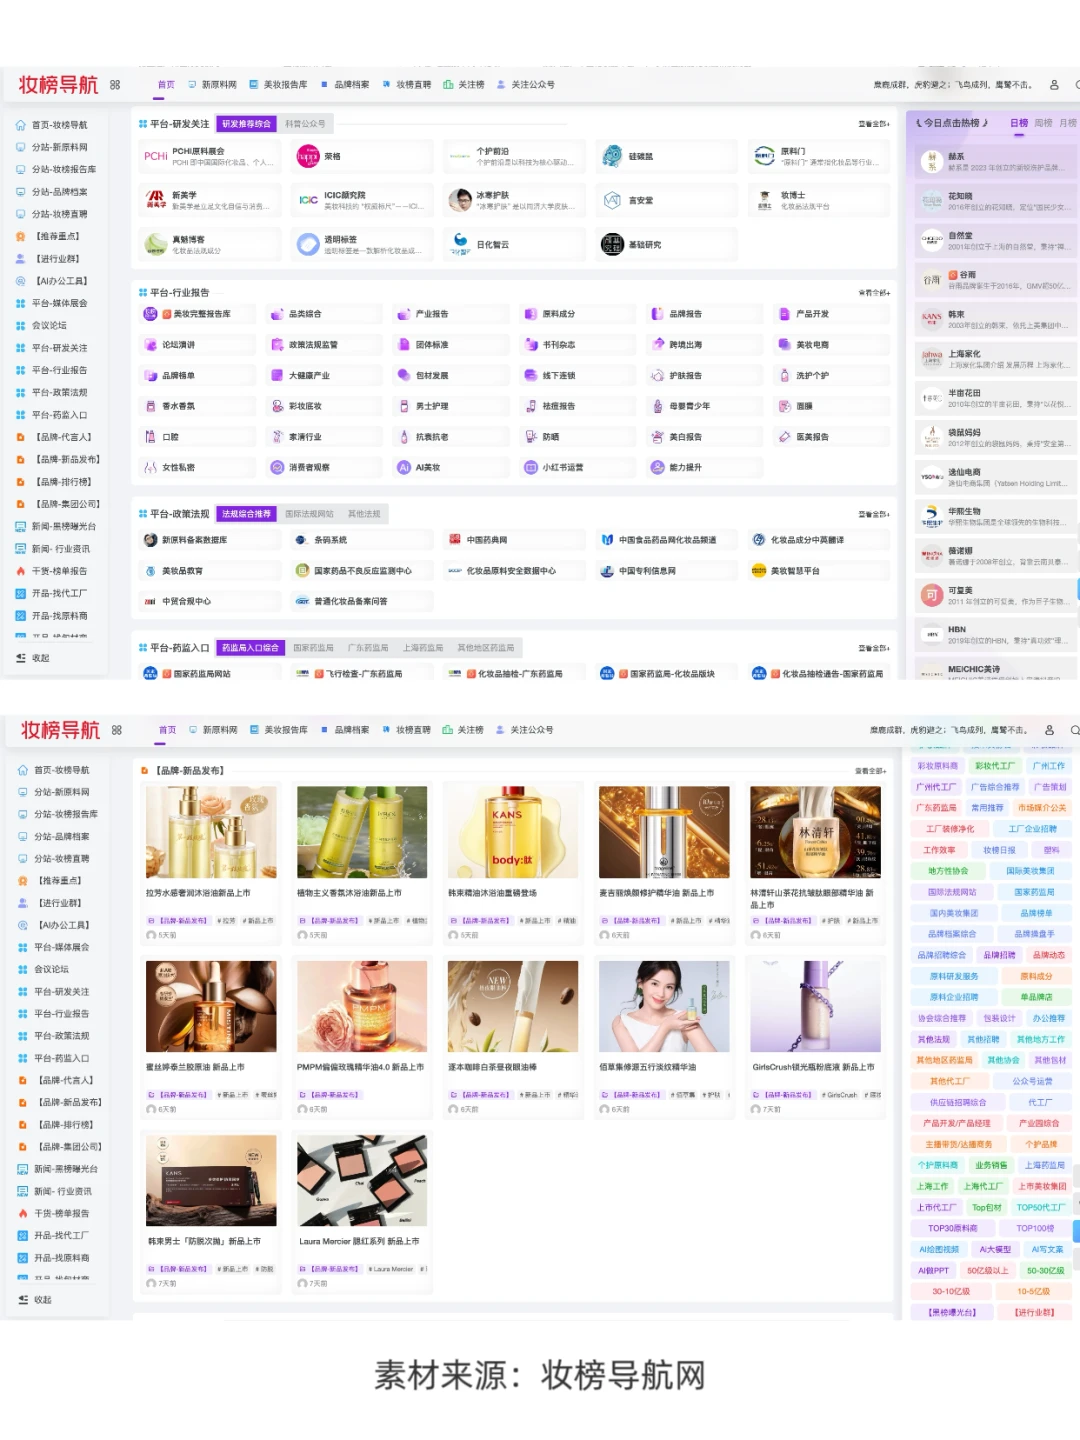Image resolution: width=1080 pixels, height=1440 pixels.
Task: Open the 上海药监局 tab
Action: coord(423,648)
